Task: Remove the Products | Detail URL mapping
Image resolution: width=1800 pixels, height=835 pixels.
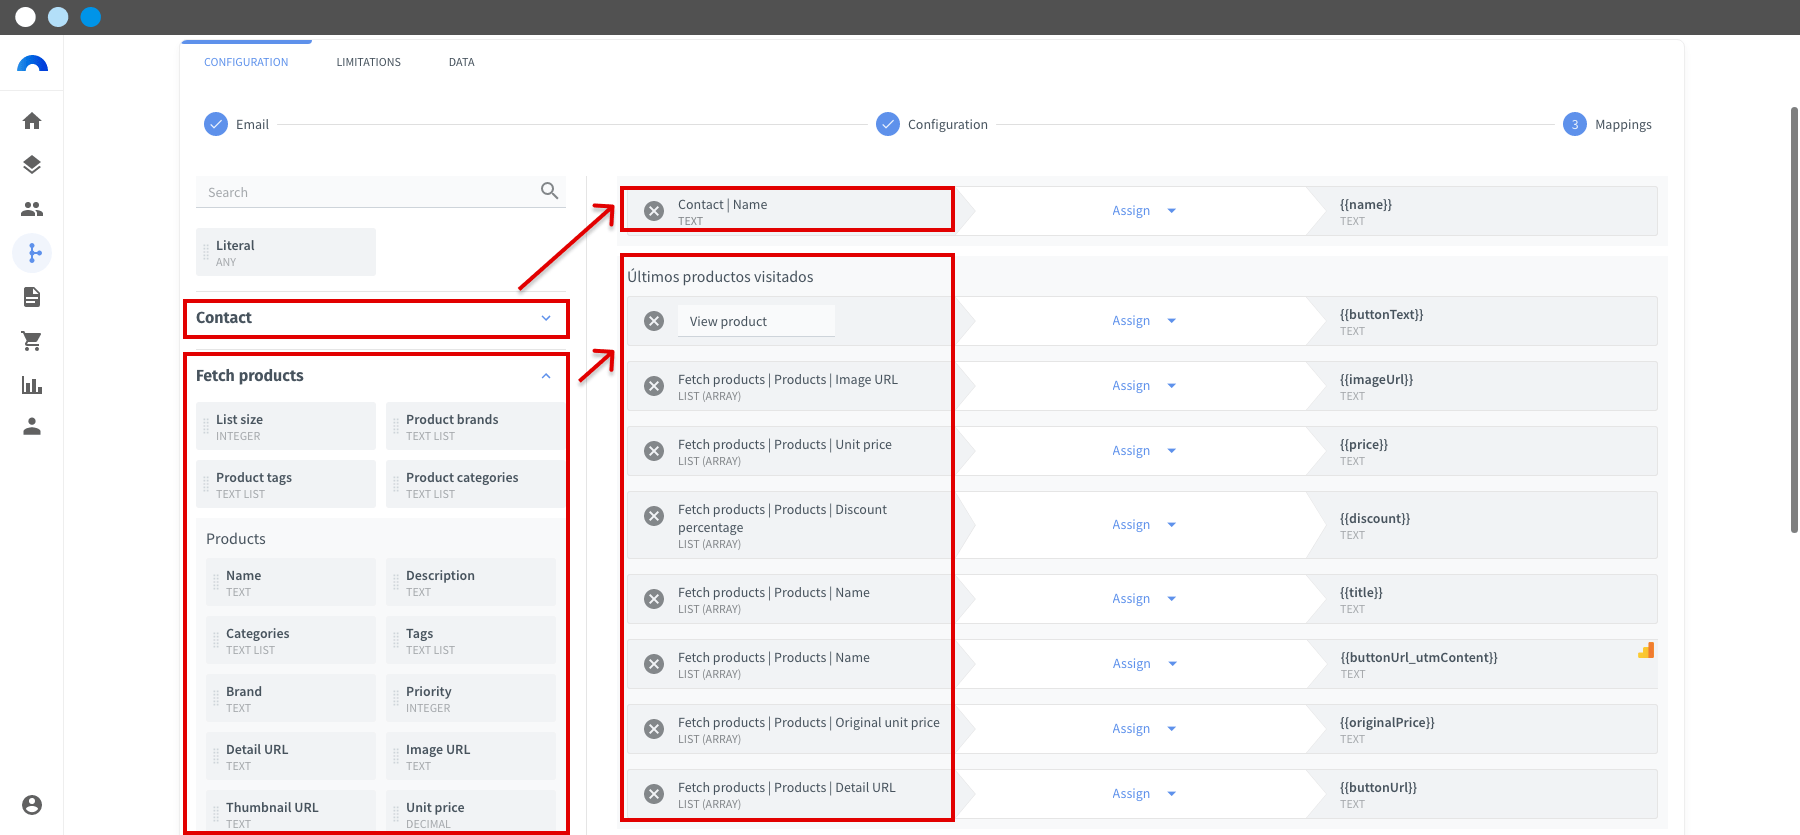Action: [x=654, y=794]
